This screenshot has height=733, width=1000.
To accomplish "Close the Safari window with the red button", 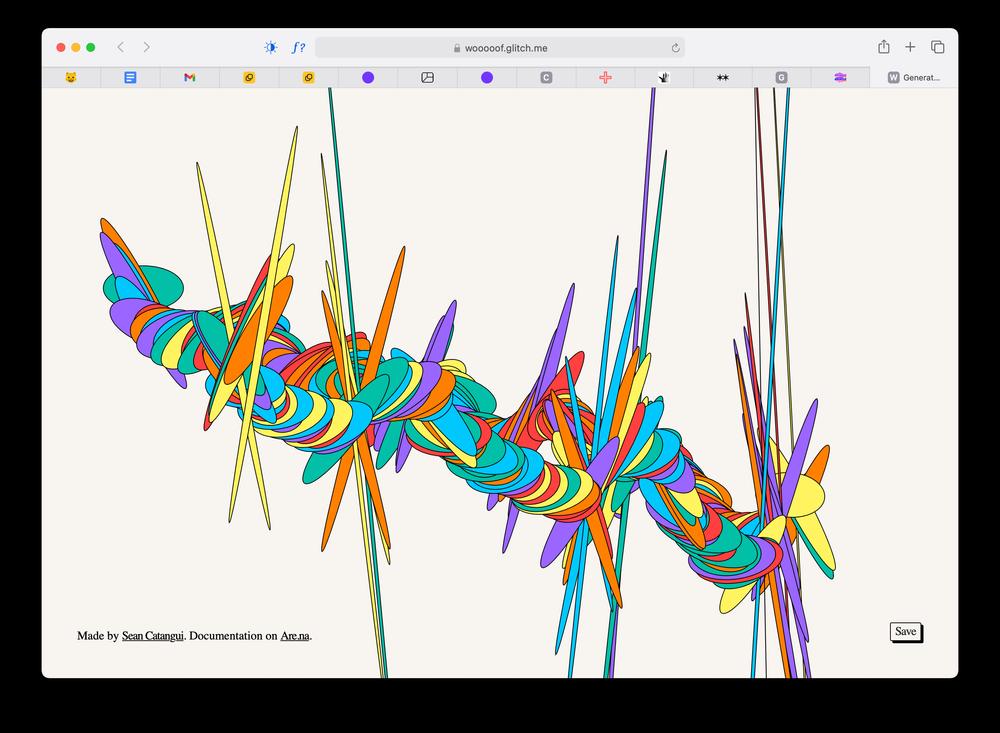I will pos(61,47).
